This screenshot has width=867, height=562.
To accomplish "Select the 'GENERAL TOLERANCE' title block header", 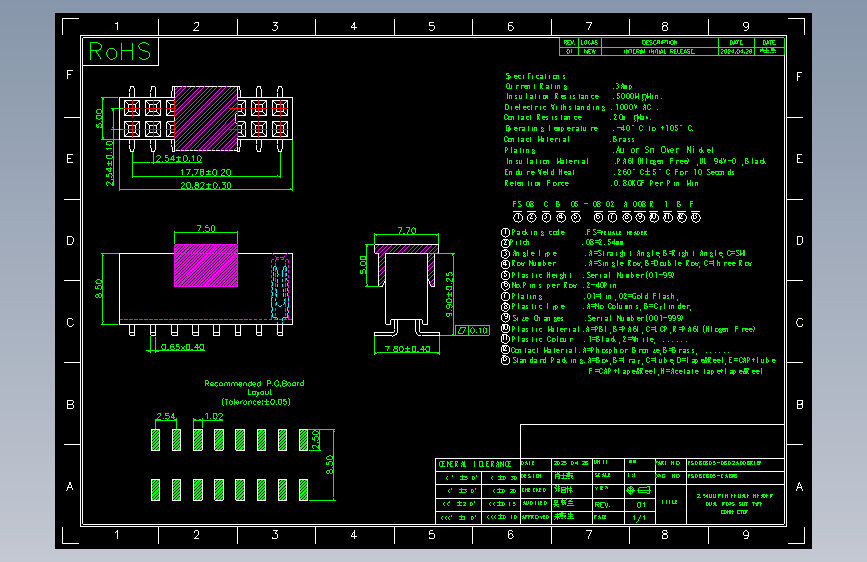I will (x=475, y=464).
